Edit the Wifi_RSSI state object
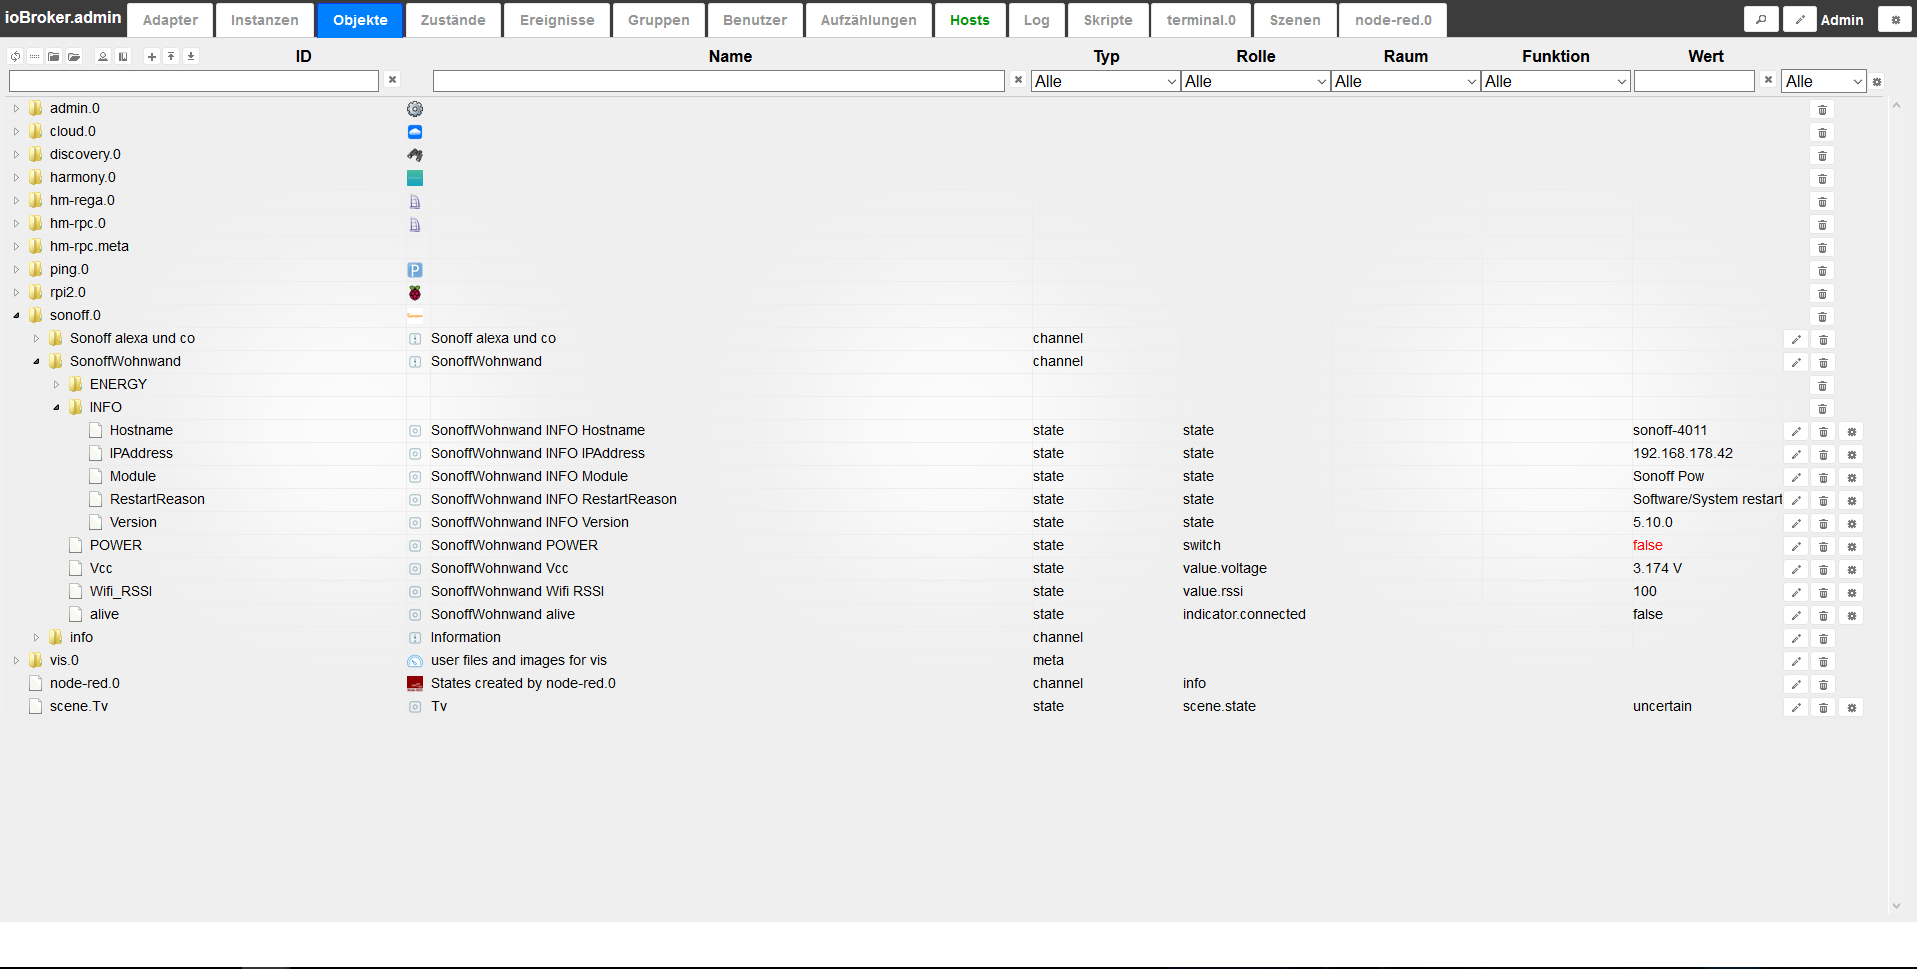The height and width of the screenshot is (969, 1917). (1796, 593)
